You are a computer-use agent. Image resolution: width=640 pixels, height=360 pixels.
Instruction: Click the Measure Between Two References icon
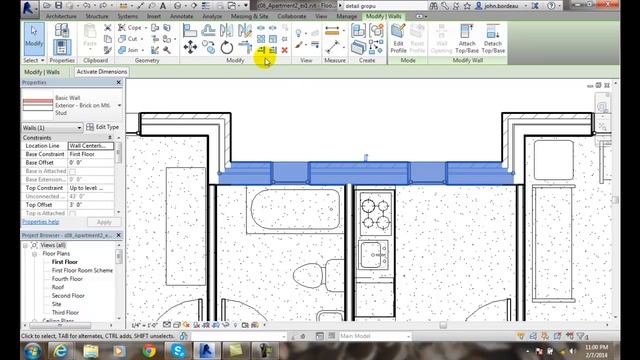click(x=332, y=47)
